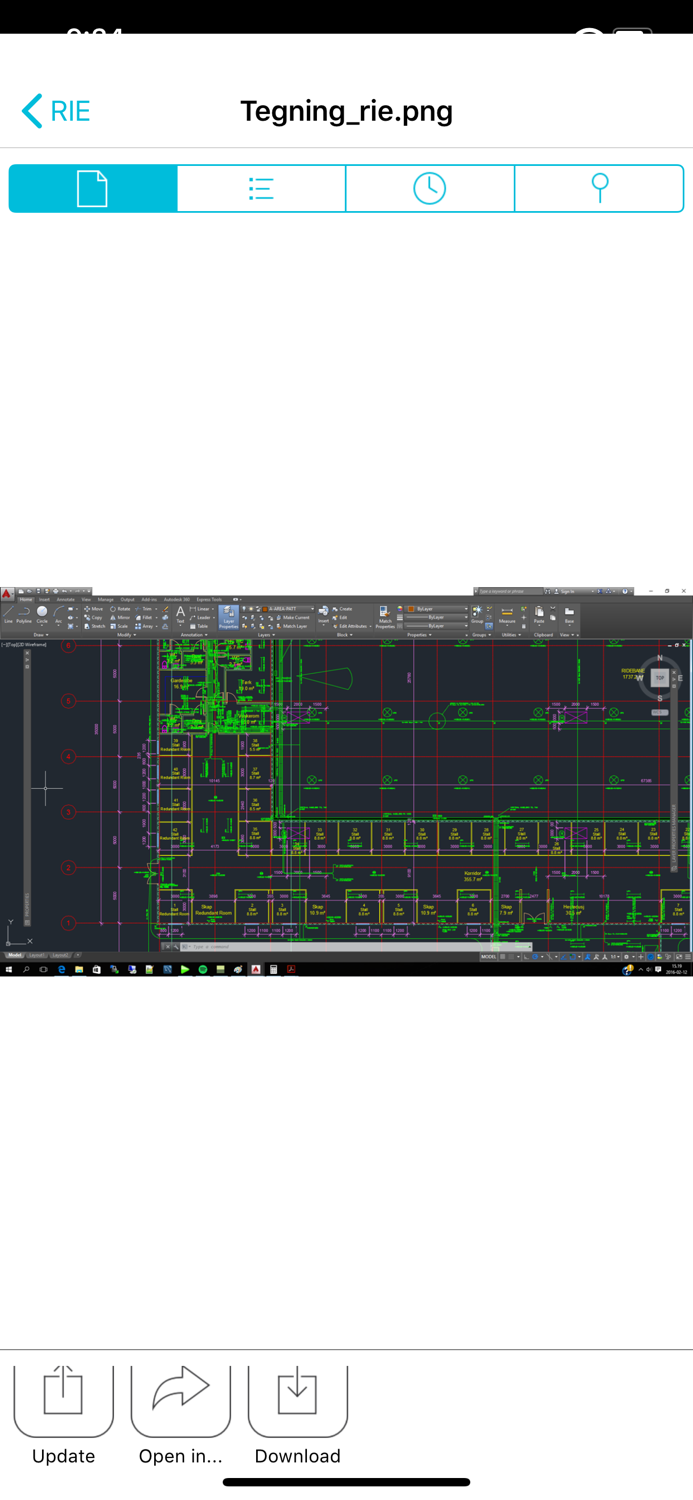Image resolution: width=693 pixels, height=1500 pixels.
Task: Open the clock history tab
Action: point(430,188)
